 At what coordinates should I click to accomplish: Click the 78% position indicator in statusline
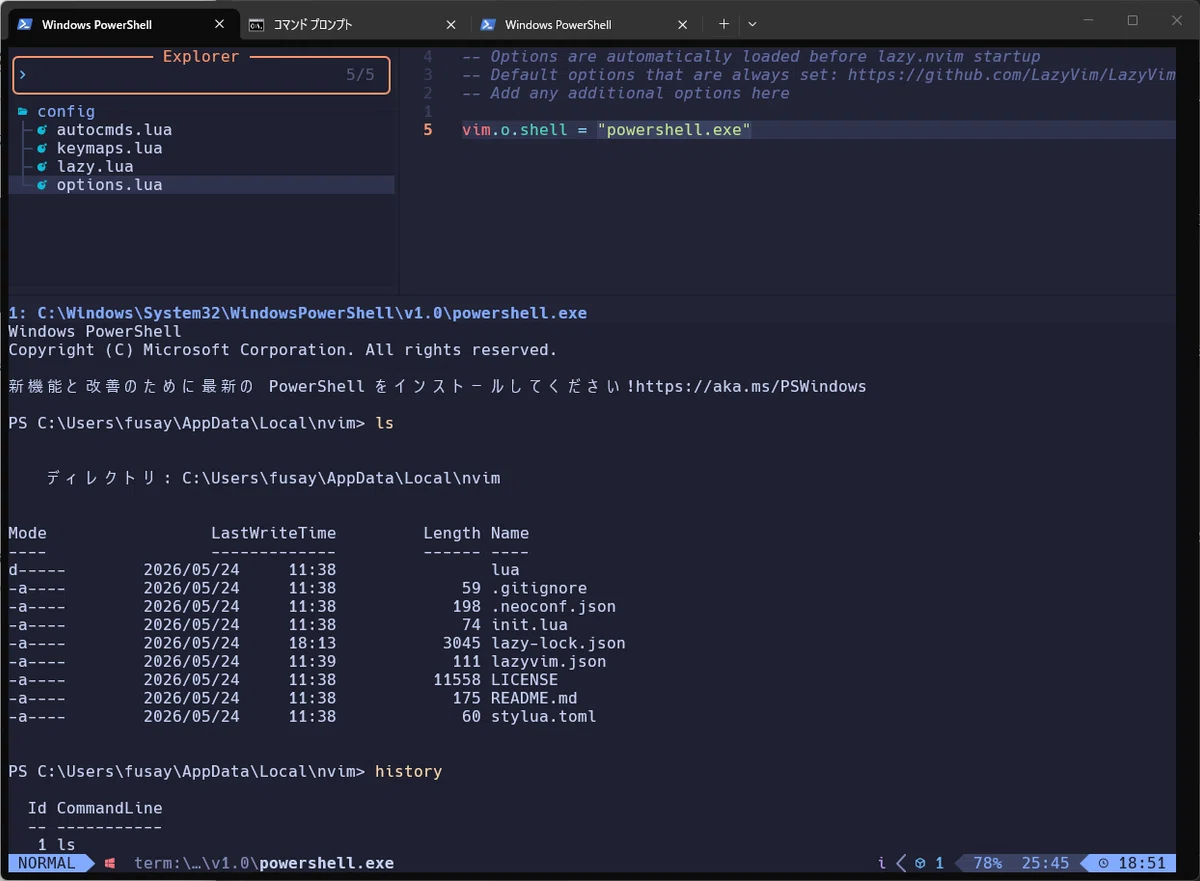987,863
